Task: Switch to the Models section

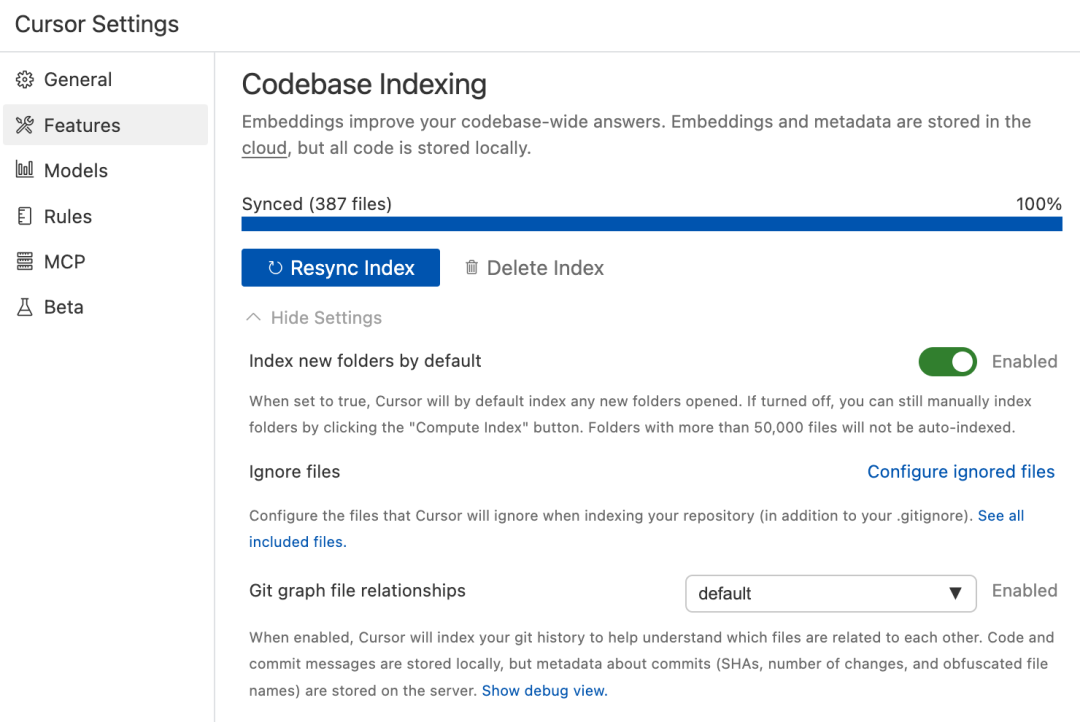Action: 75,170
